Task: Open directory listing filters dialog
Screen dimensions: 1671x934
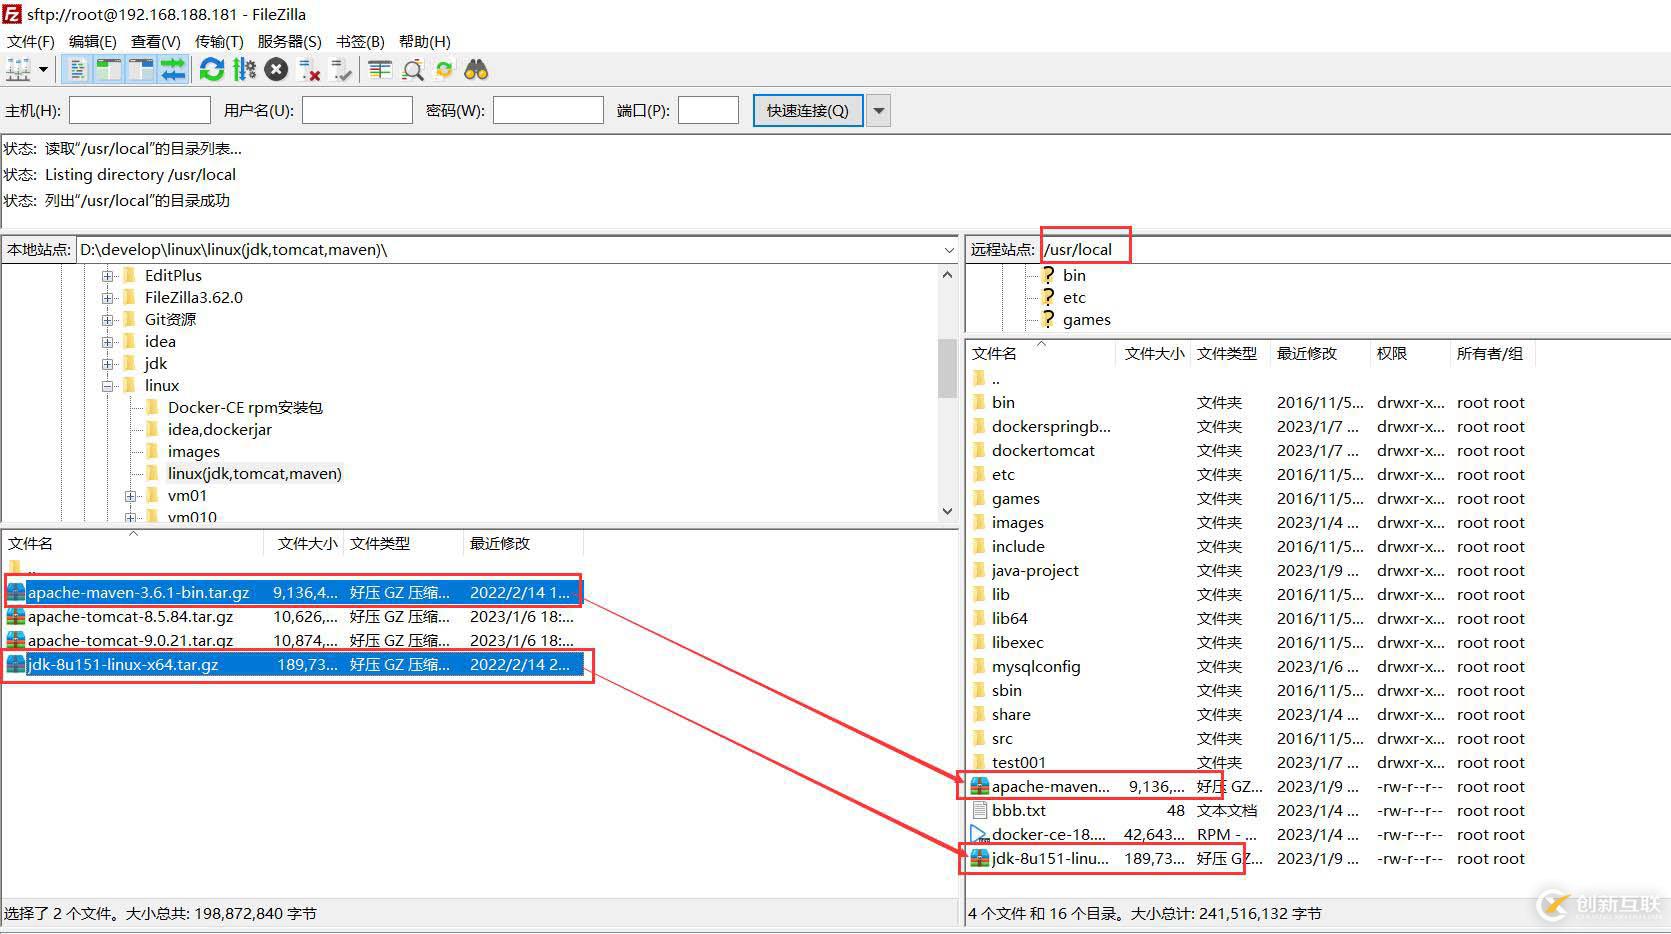Action: pyautogui.click(x=380, y=70)
